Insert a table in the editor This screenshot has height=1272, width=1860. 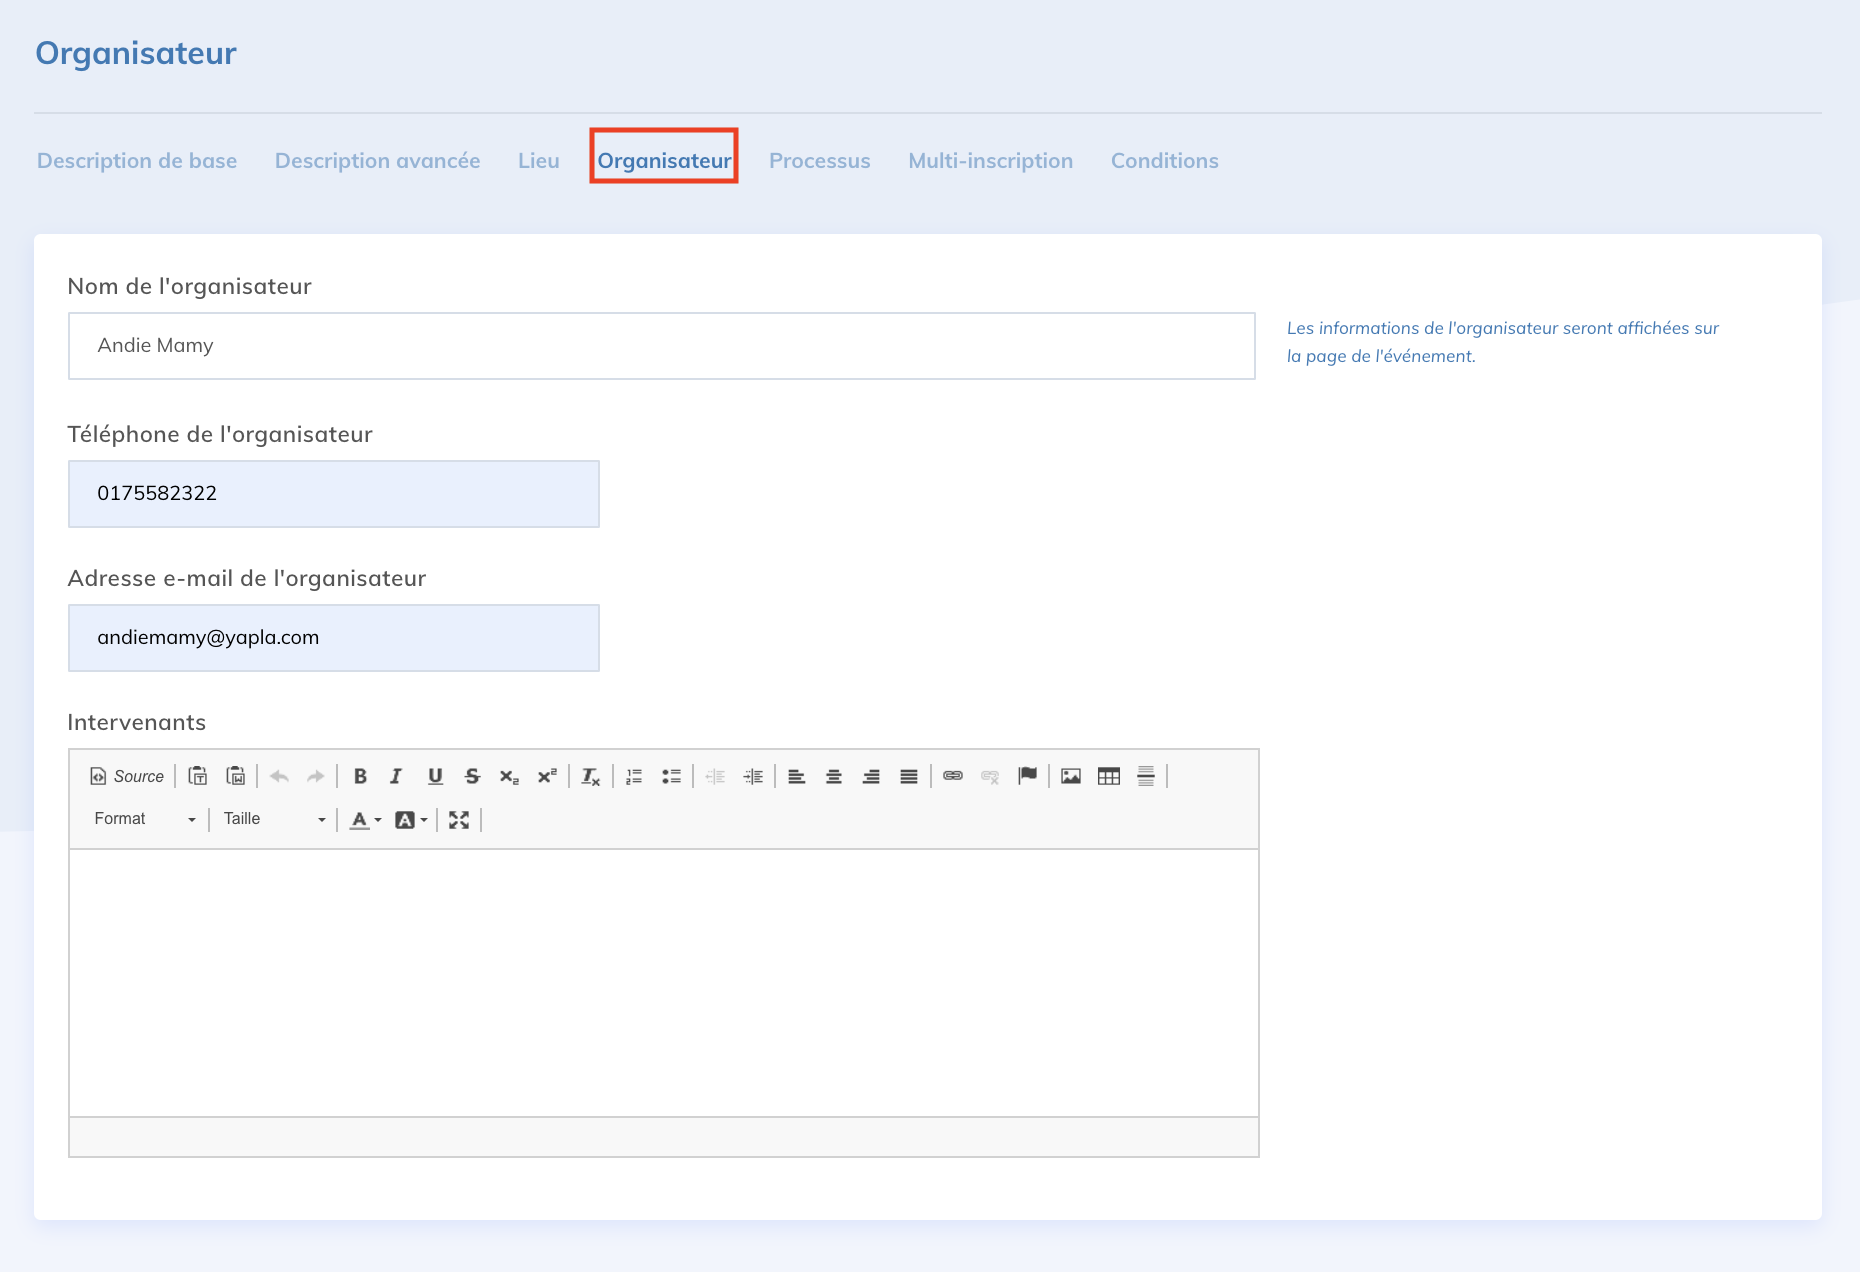(x=1108, y=776)
